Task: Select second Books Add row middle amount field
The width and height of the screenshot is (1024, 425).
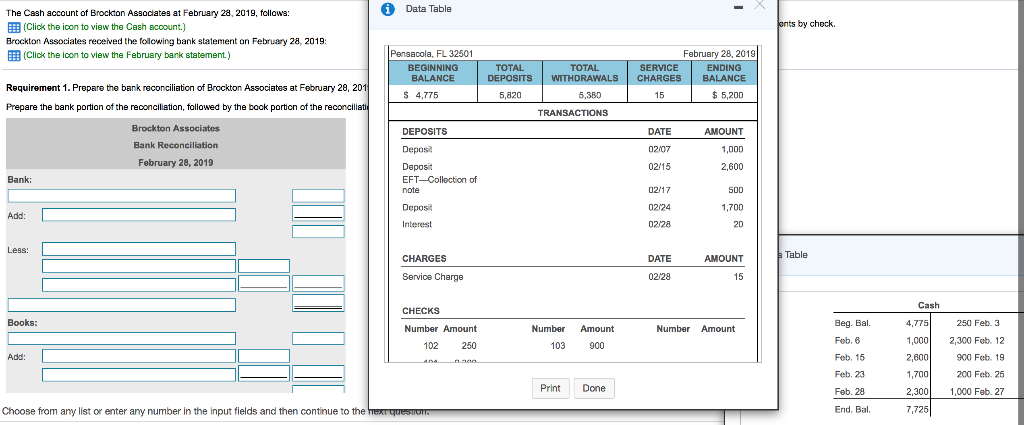Action: 264,375
